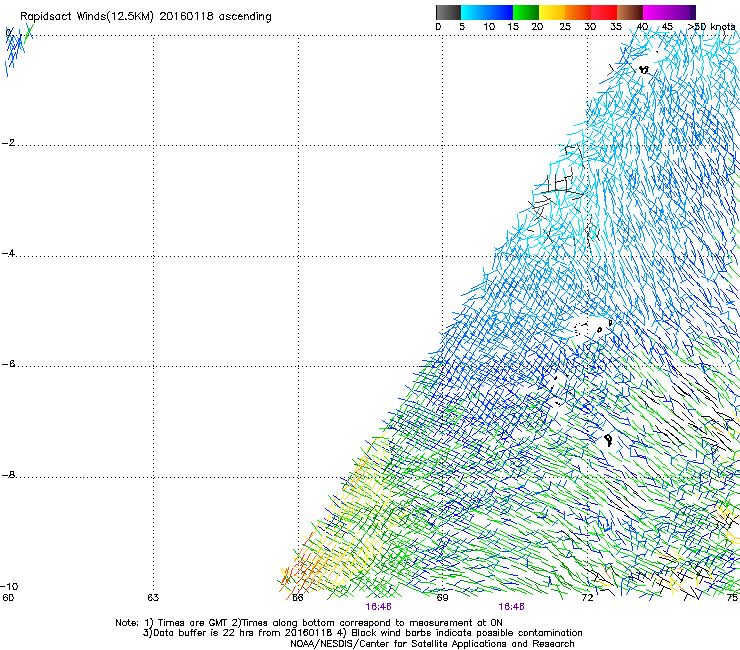Click the '>50 knots' legend label

(x=711, y=27)
